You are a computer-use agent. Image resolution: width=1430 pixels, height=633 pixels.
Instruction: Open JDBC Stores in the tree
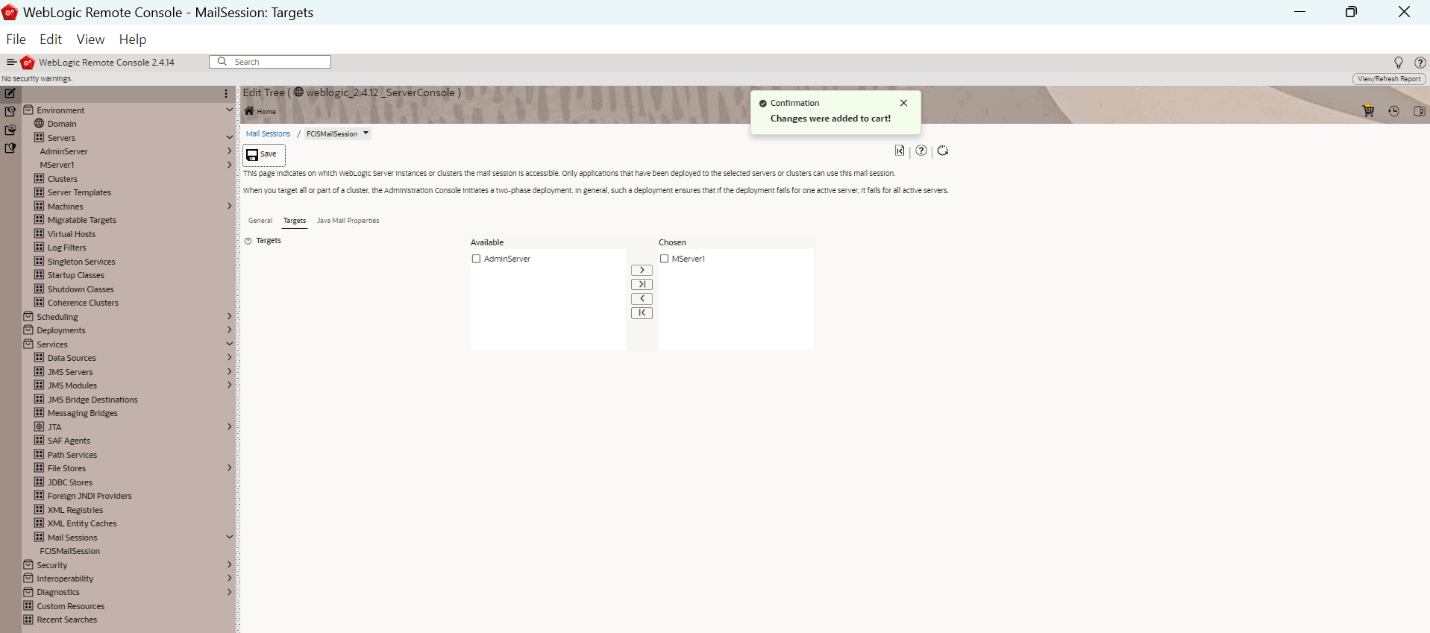(70, 482)
